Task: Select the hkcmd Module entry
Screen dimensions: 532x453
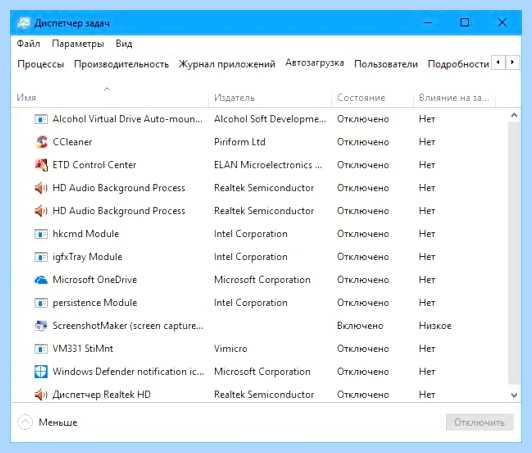Action: (x=86, y=234)
